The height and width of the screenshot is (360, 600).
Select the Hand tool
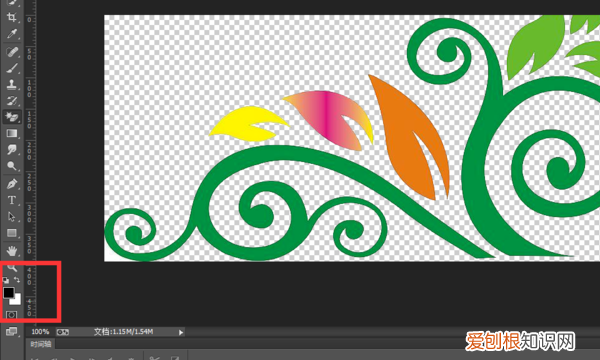tap(12, 251)
